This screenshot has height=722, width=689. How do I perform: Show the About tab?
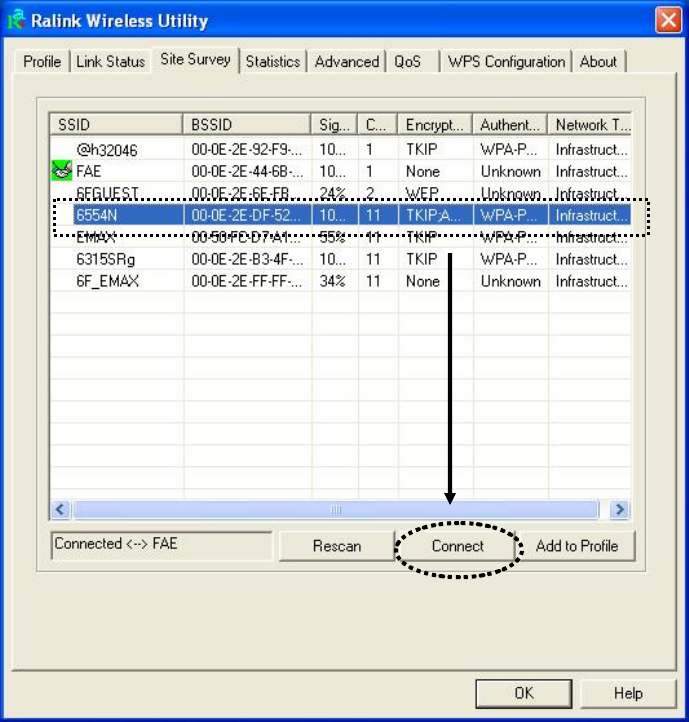coord(598,61)
